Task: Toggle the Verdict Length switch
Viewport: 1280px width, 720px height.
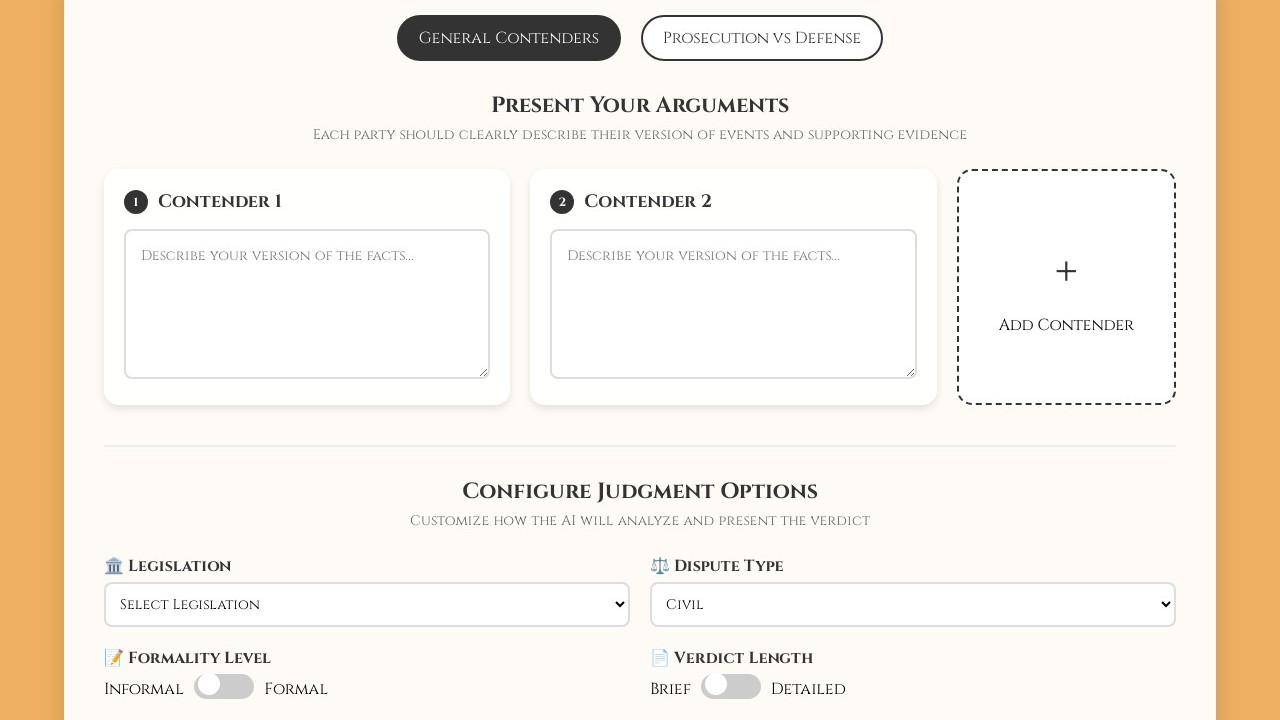Action: click(731, 686)
